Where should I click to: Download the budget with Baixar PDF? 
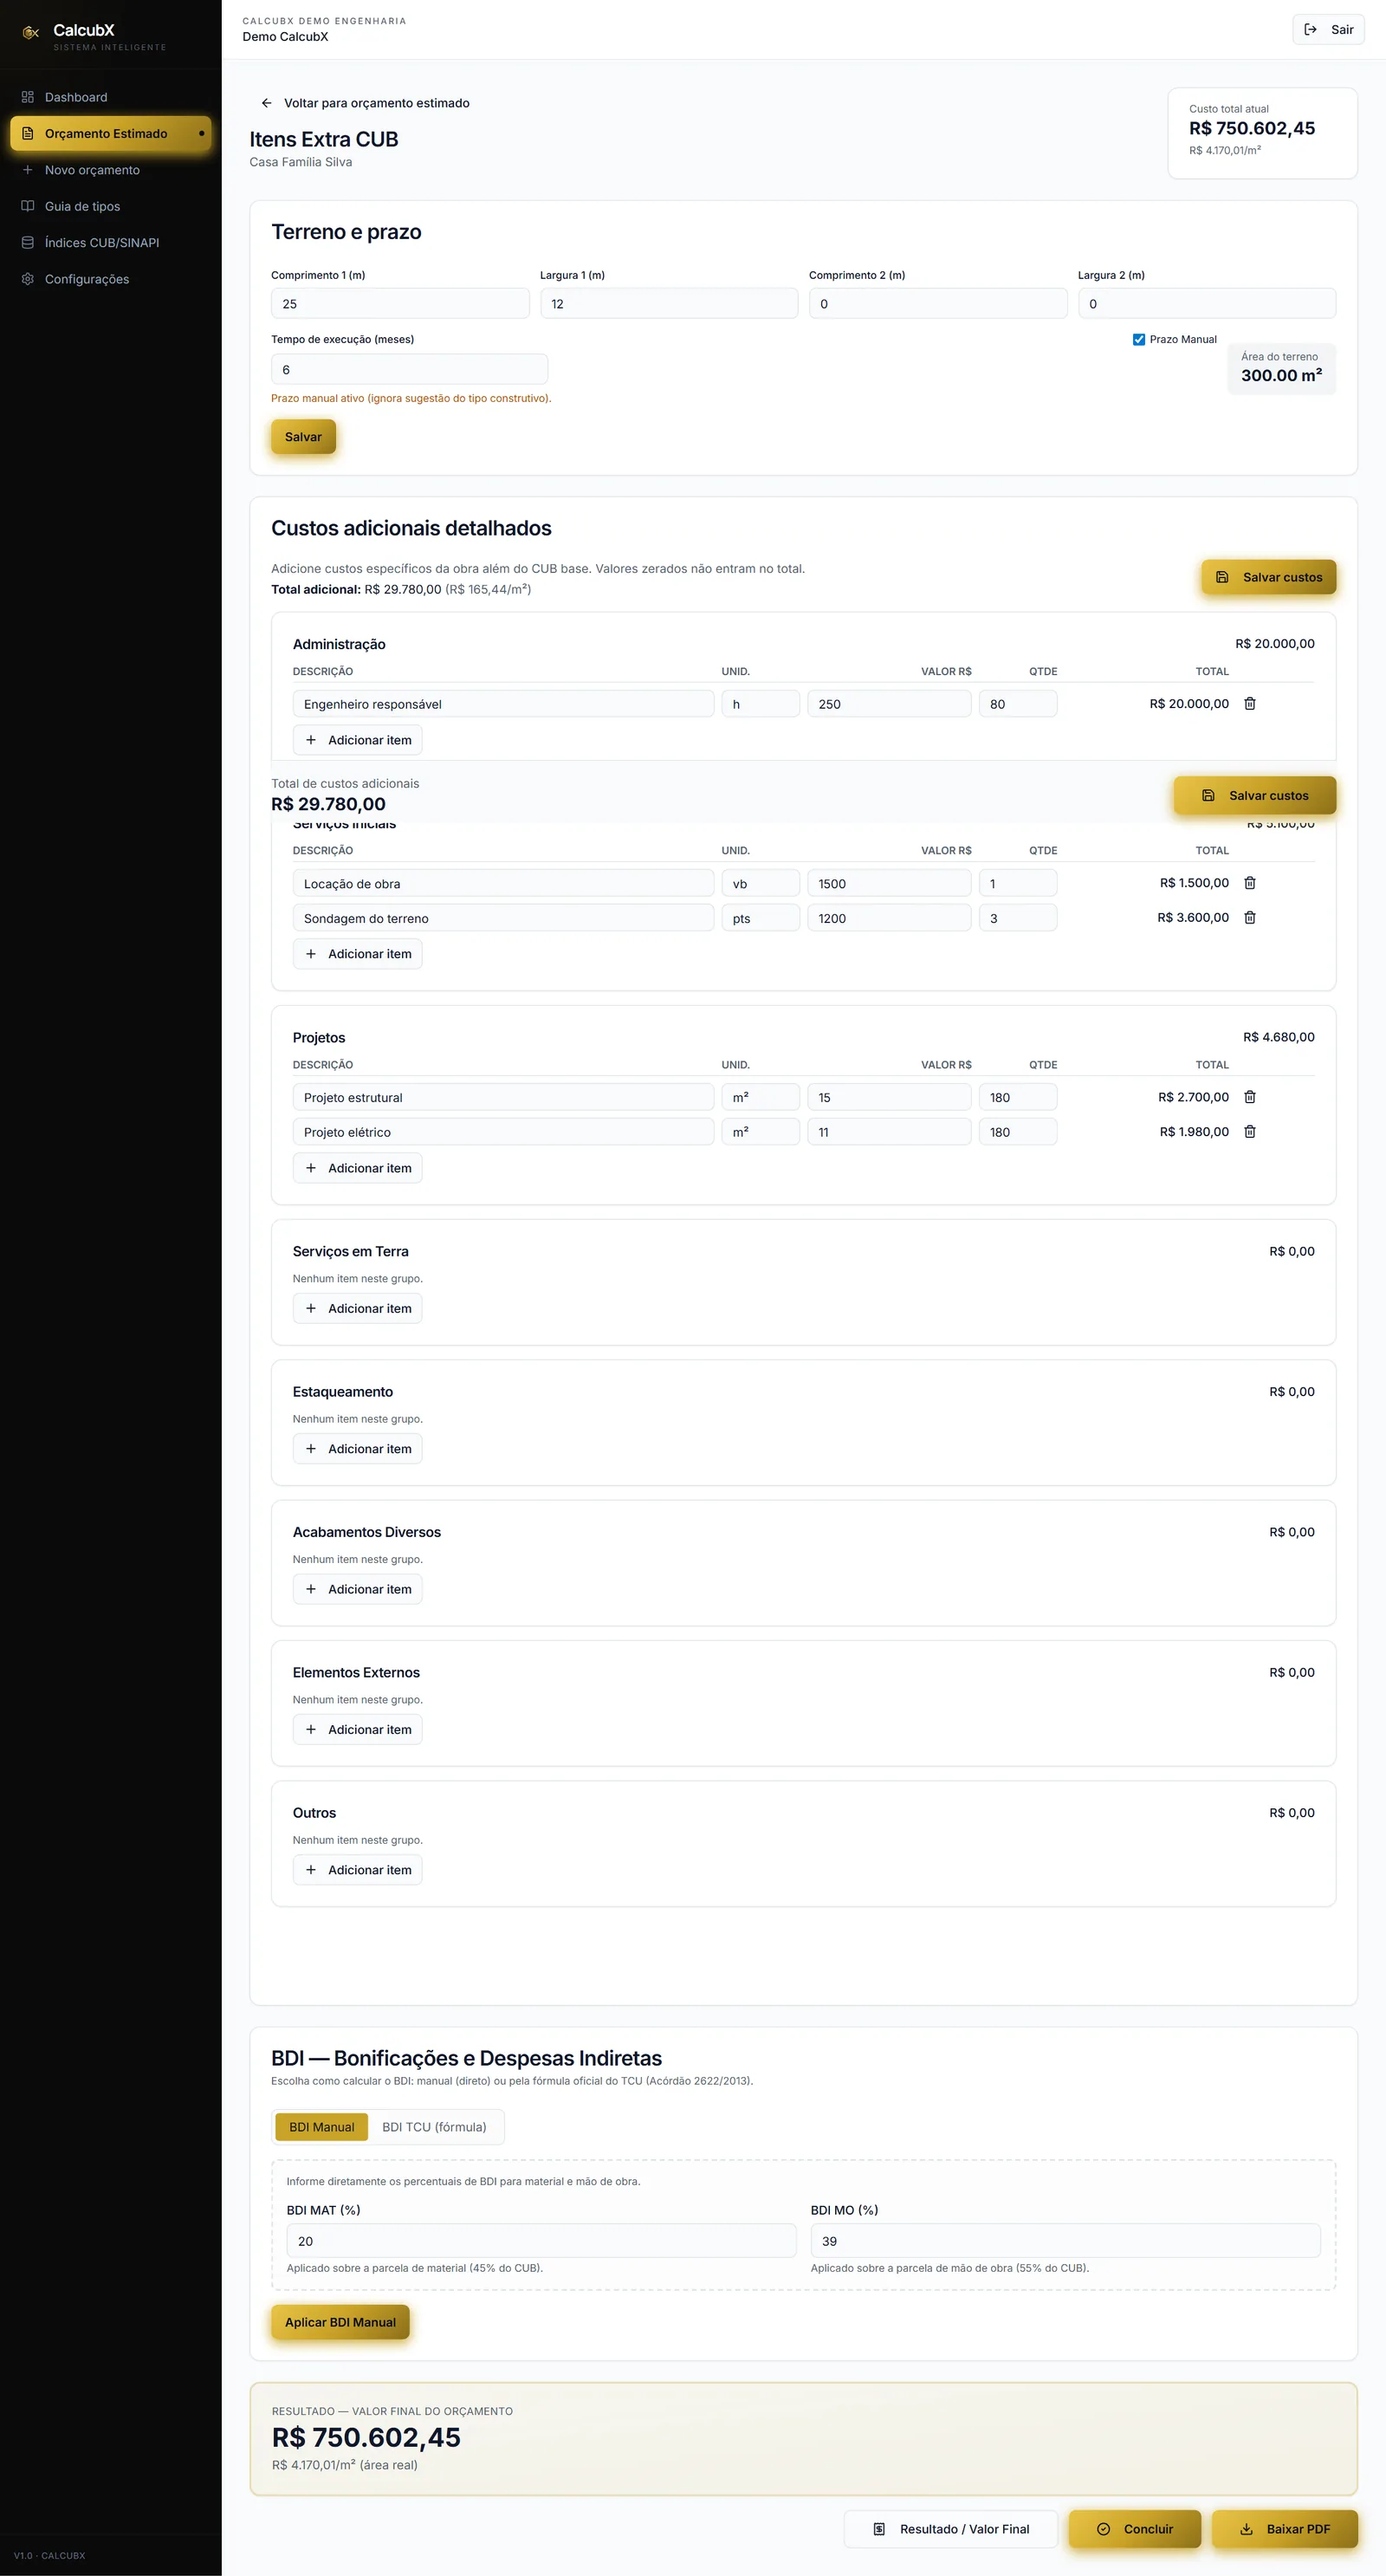tap(1285, 2529)
